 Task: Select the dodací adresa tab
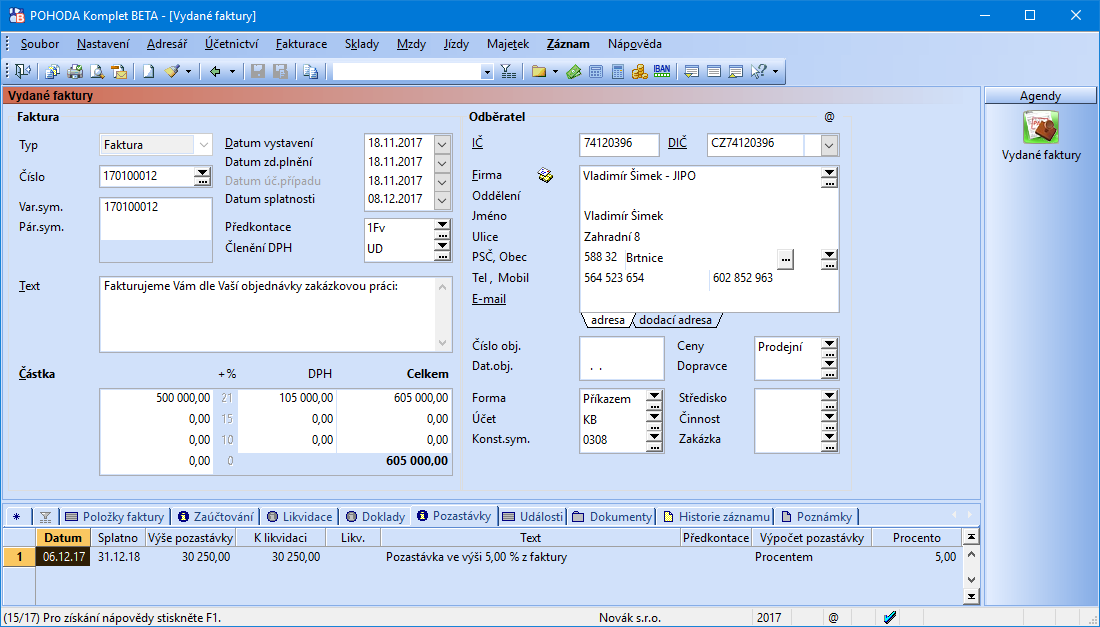tap(676, 320)
